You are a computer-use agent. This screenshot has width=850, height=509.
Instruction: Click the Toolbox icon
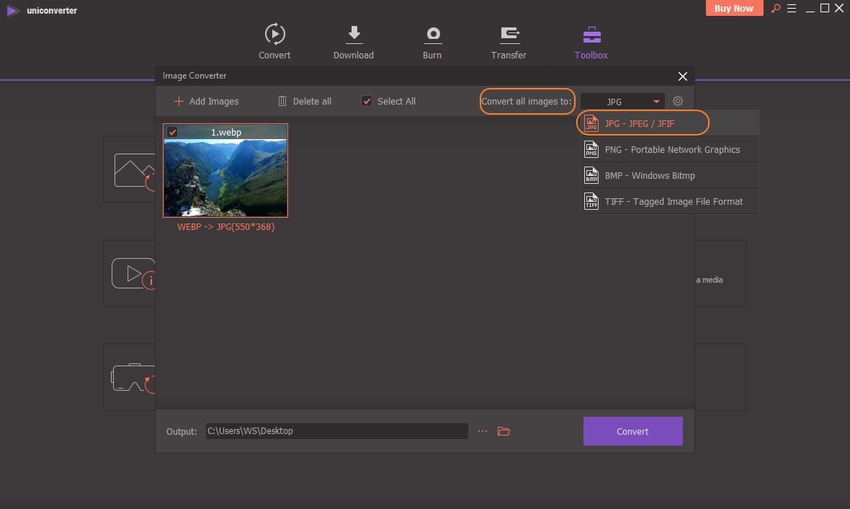point(591,35)
